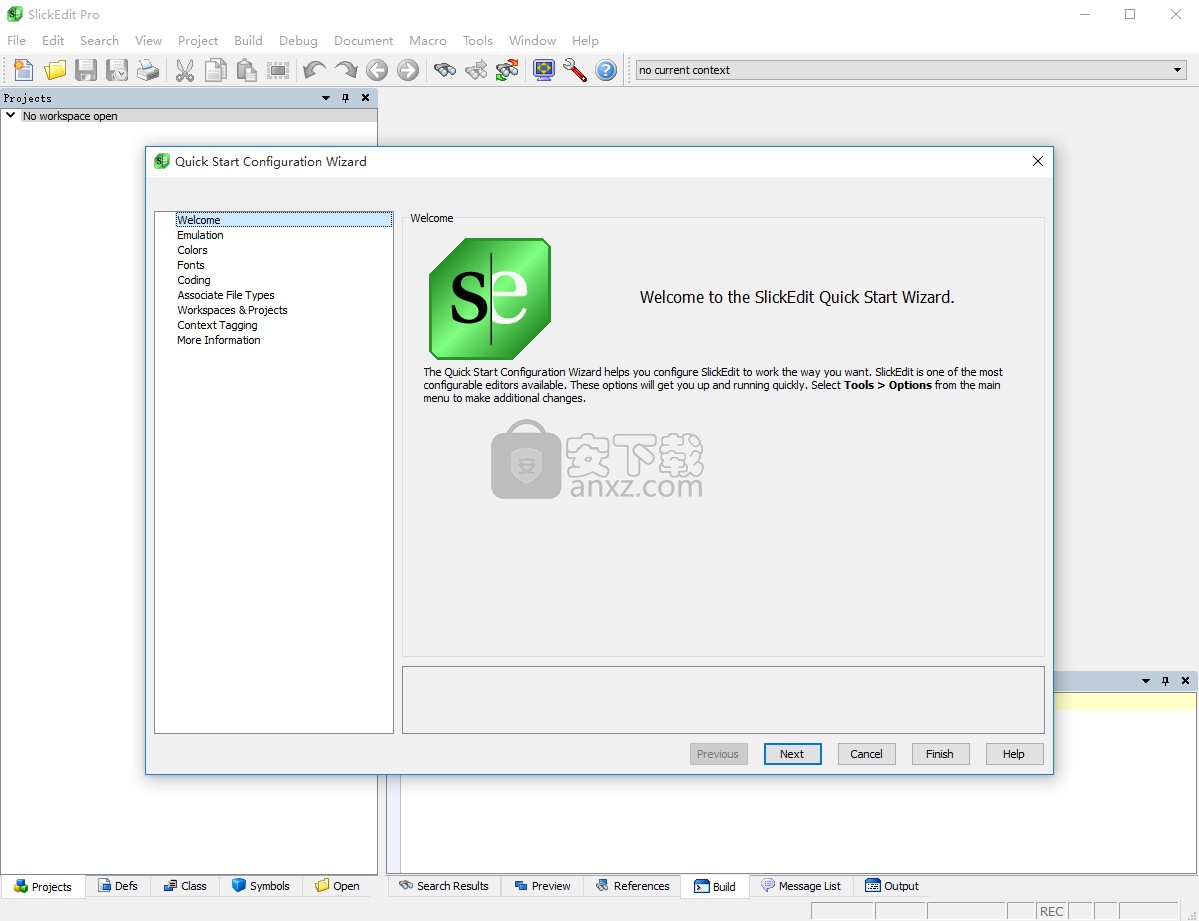
Task: Open the bottom right panel options arrow
Action: [x=1145, y=681]
